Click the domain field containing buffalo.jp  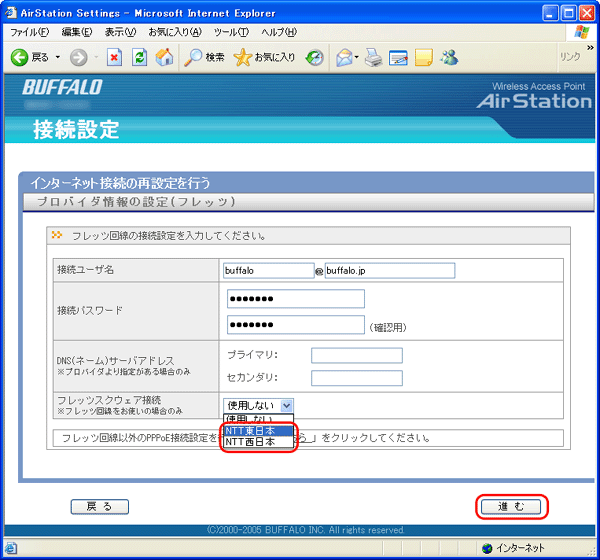390,271
